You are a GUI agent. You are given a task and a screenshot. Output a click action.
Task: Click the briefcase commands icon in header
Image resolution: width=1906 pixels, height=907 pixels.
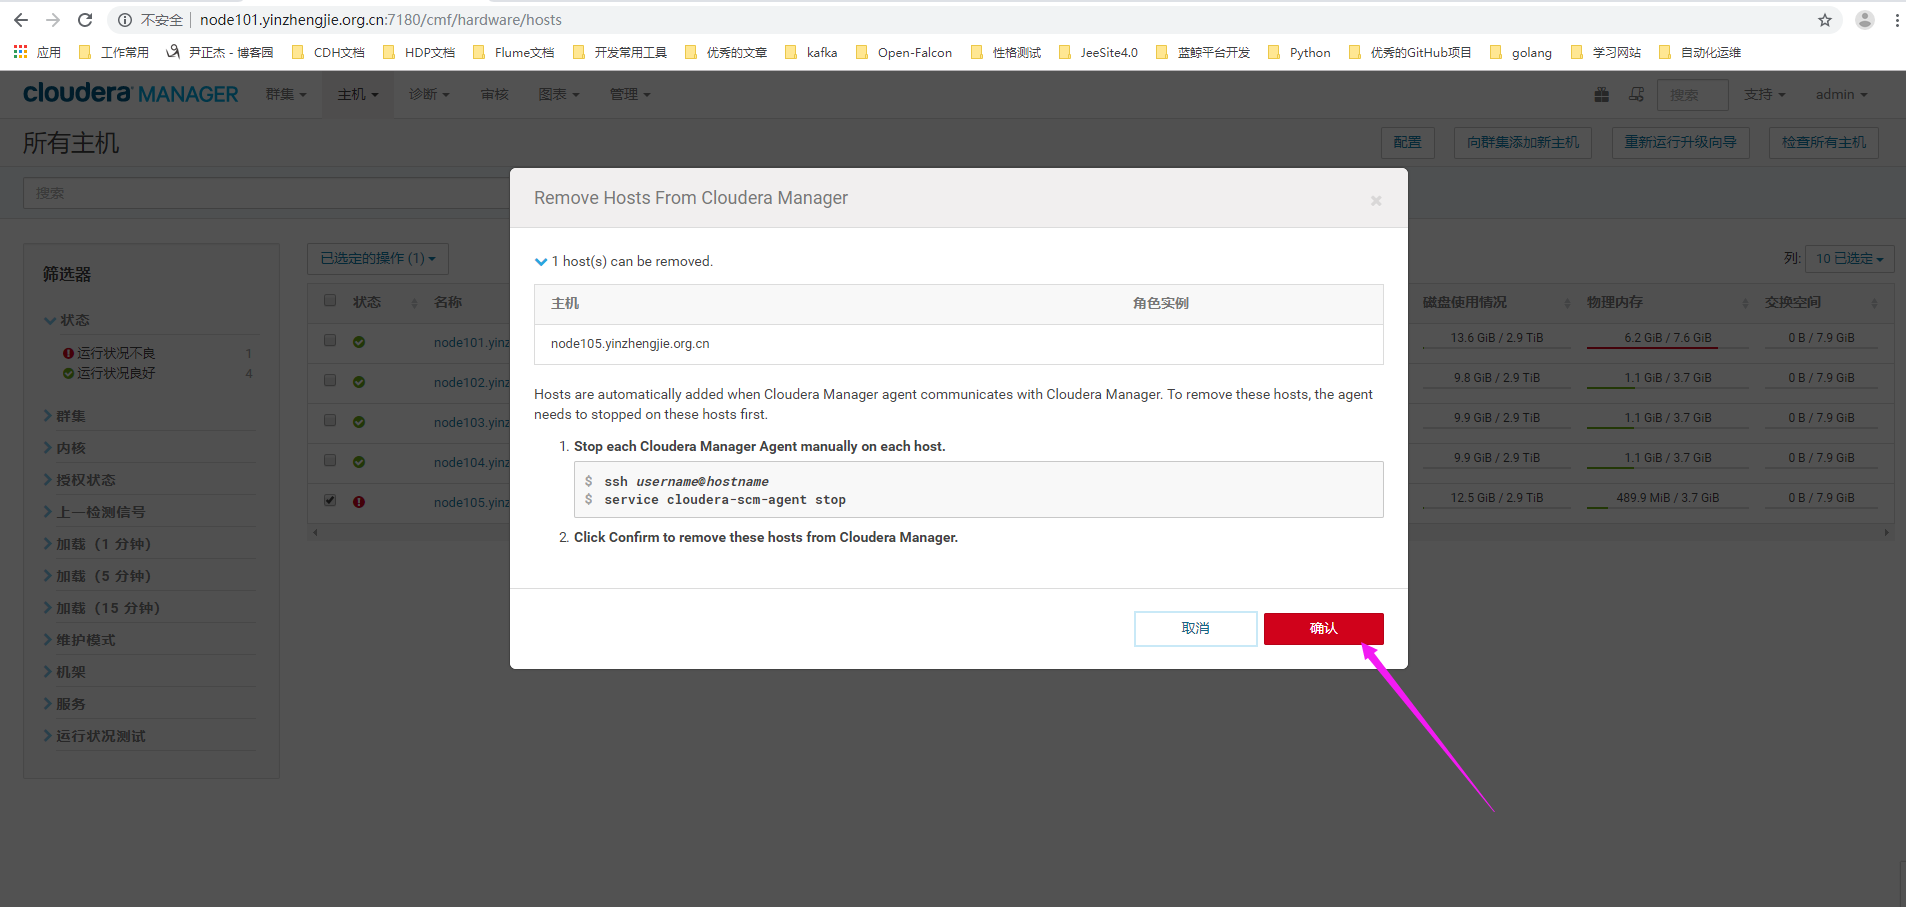[1602, 94]
